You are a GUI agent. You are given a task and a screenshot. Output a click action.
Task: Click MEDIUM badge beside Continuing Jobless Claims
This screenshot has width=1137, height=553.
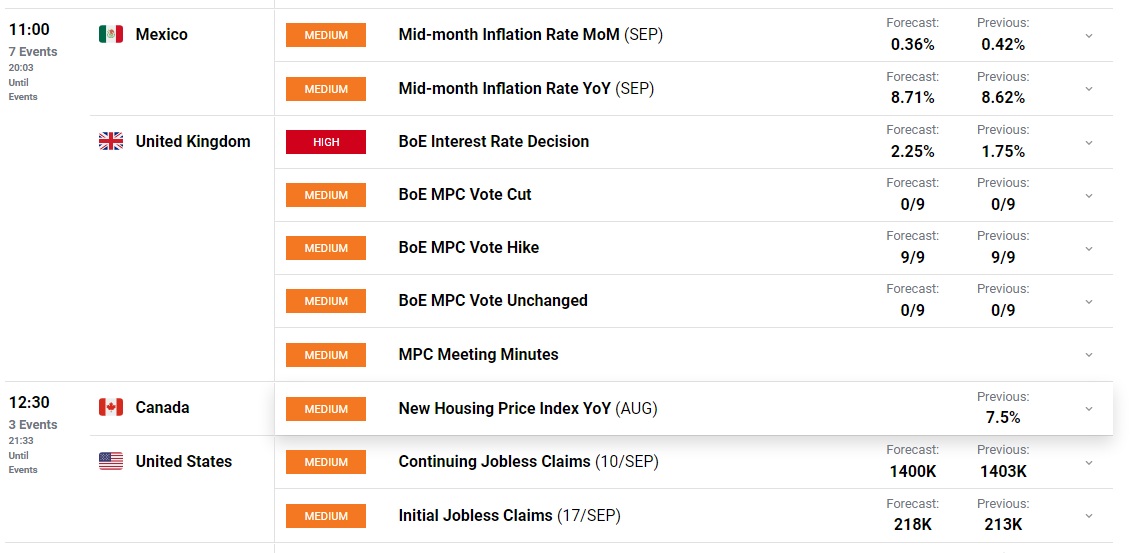(x=326, y=462)
